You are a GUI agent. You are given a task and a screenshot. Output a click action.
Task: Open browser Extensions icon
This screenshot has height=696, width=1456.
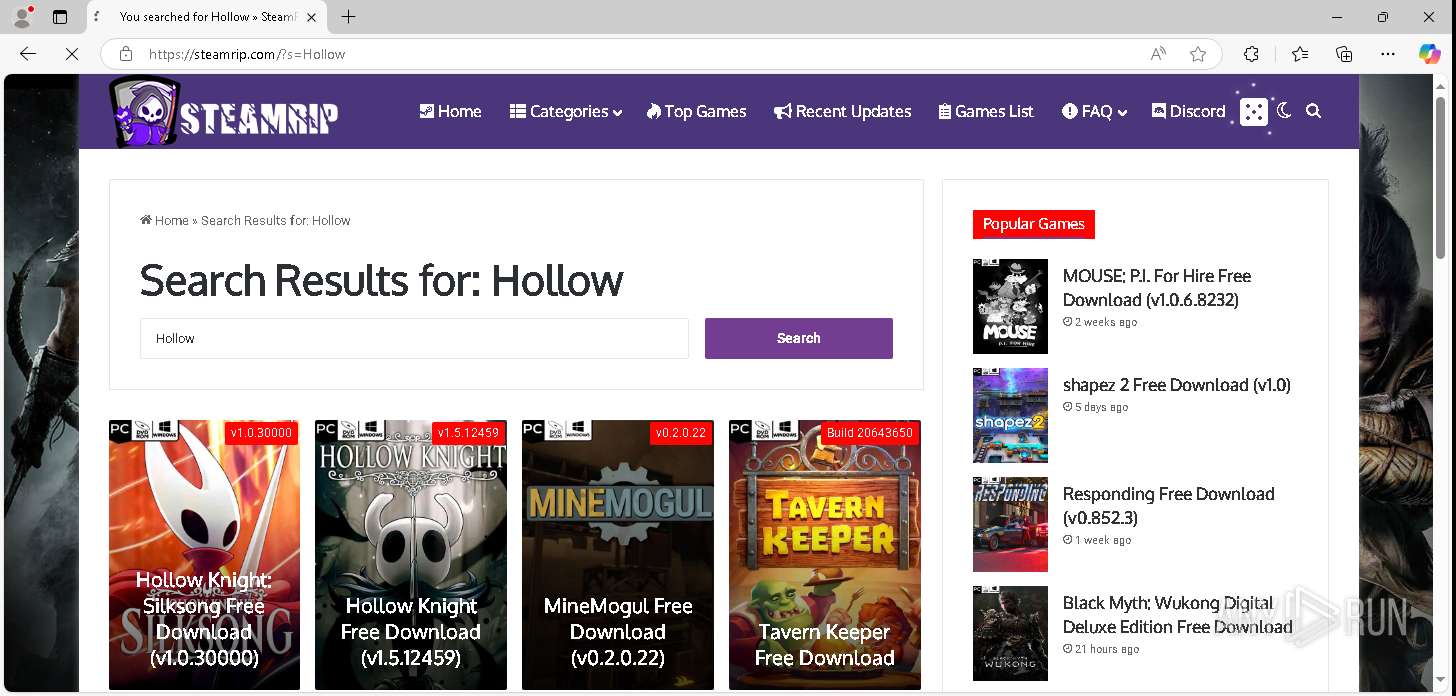click(1251, 54)
